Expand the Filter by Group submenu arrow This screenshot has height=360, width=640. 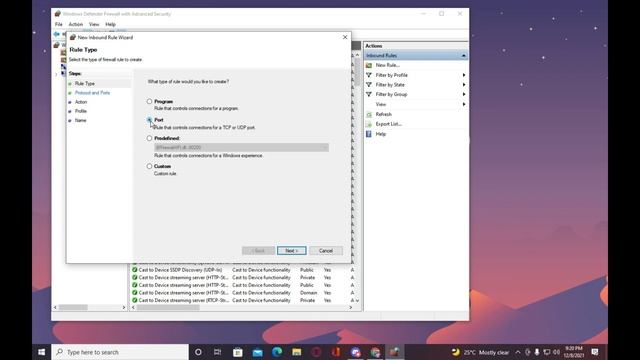click(x=464, y=94)
